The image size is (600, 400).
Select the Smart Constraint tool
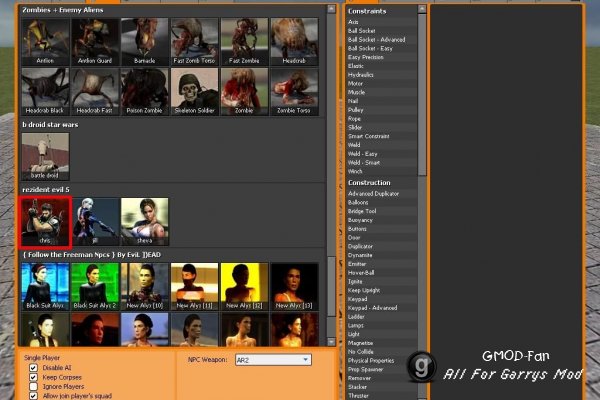[382, 137]
